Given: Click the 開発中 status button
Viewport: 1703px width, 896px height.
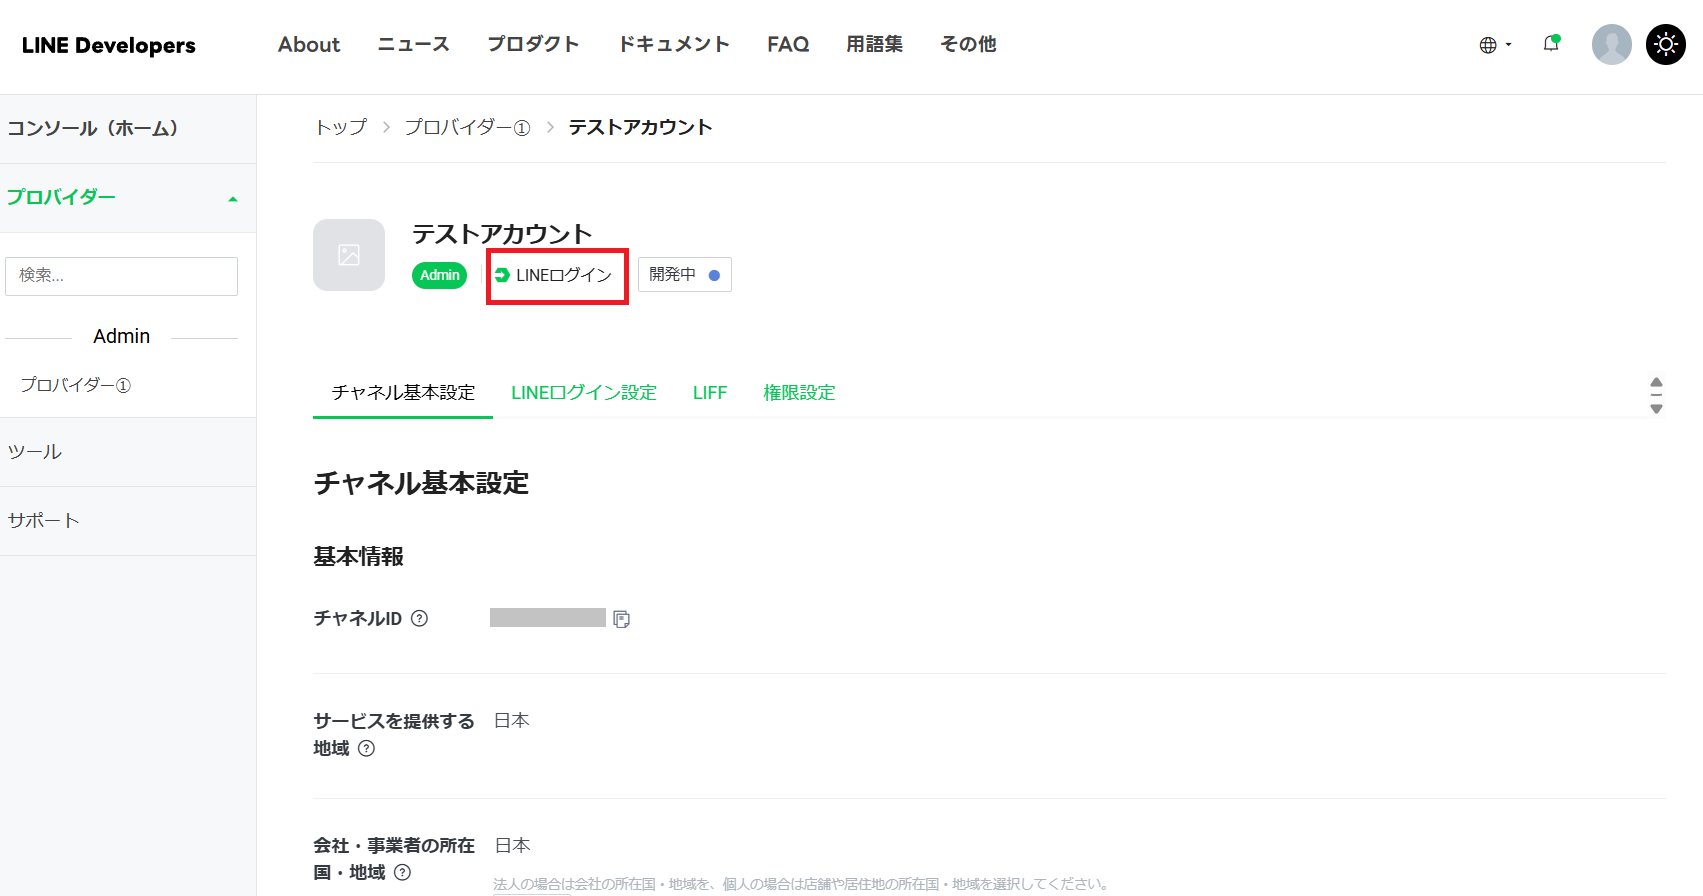Looking at the screenshot, I should (684, 275).
